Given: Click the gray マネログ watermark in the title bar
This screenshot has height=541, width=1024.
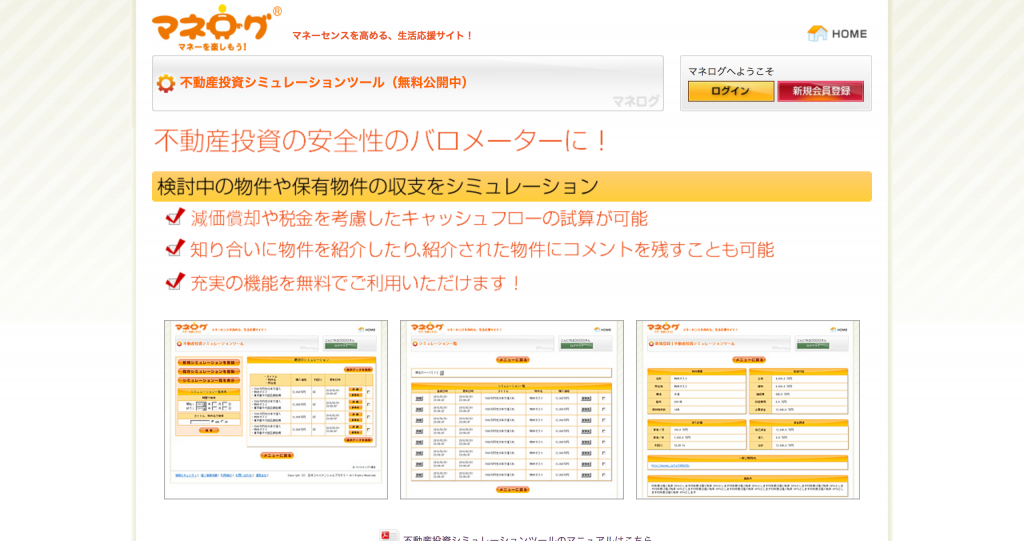Looking at the screenshot, I should tap(635, 100).
